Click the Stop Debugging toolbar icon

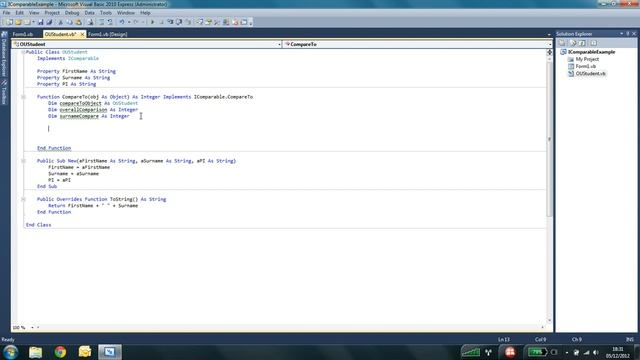(161, 22)
